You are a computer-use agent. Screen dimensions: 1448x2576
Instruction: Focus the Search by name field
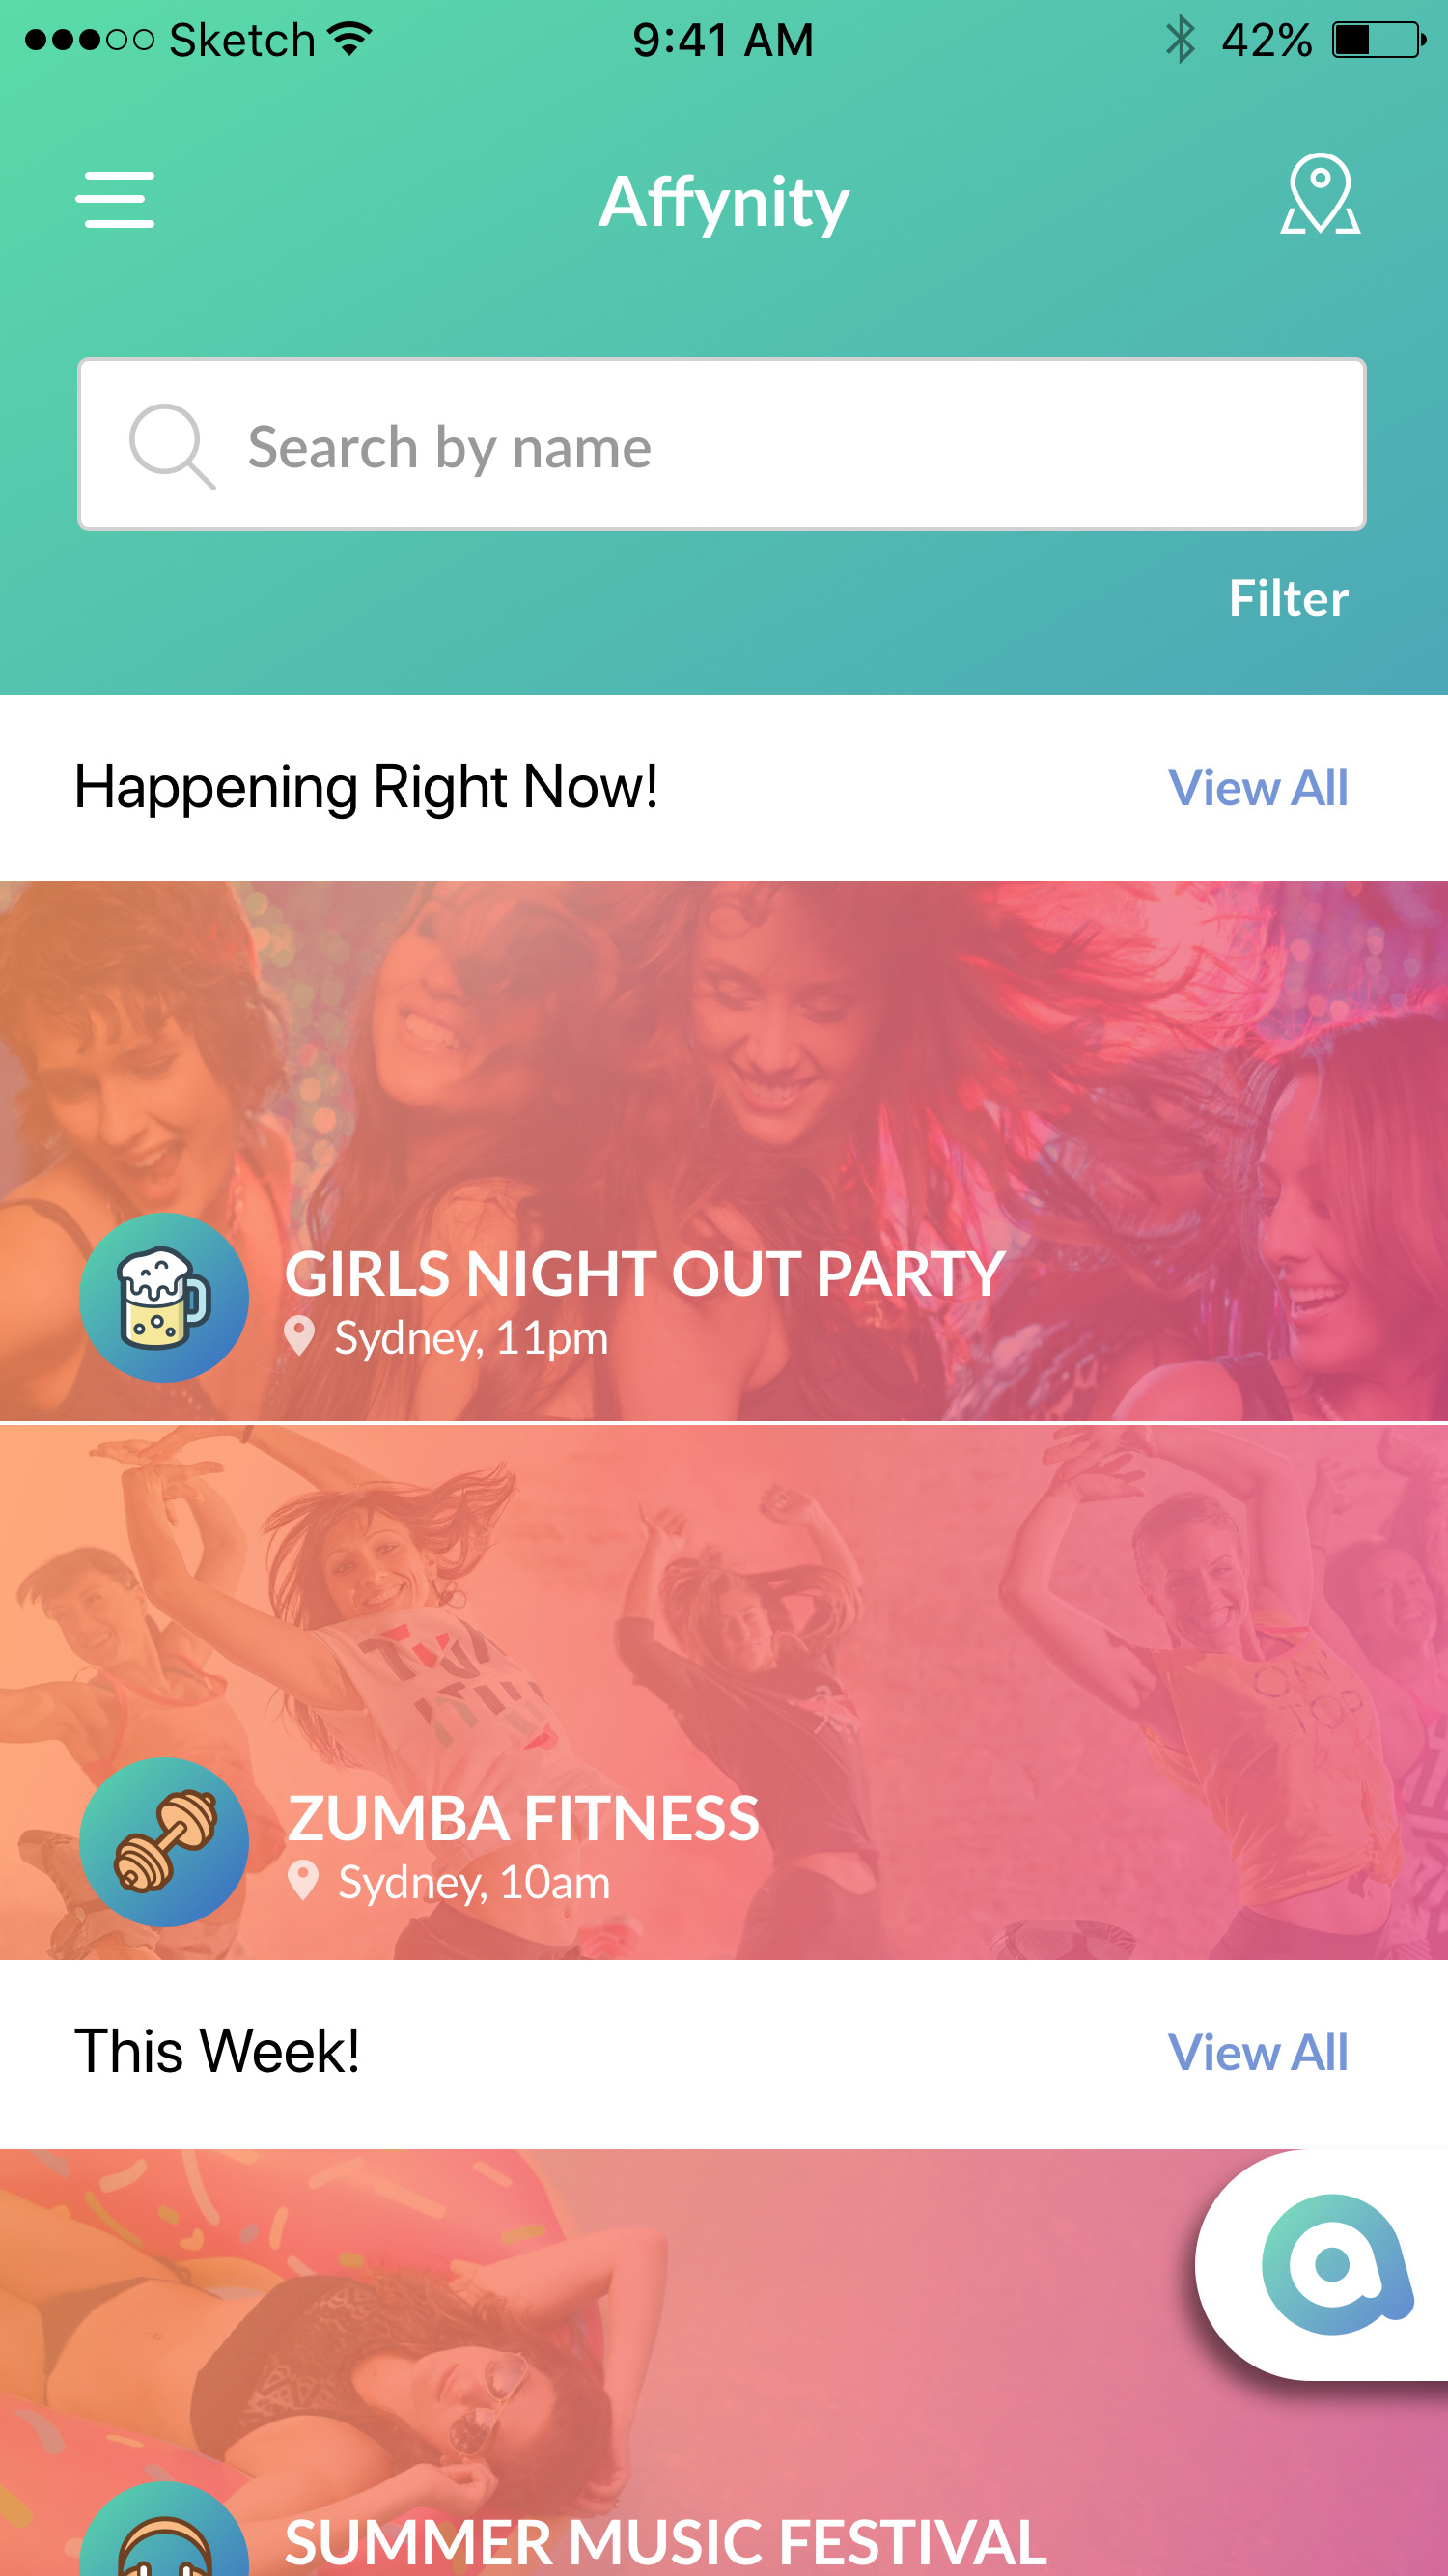pos(722,445)
